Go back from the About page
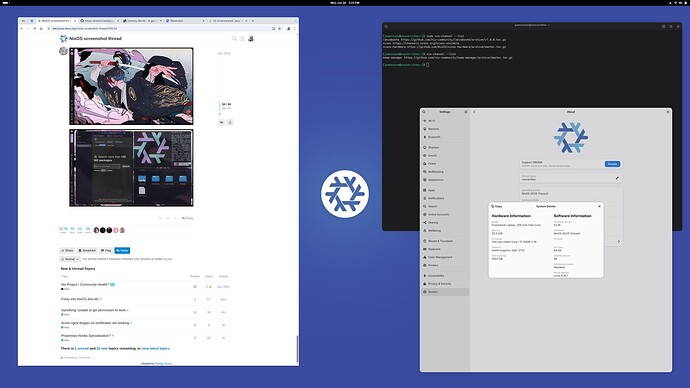Viewport: 690px width, 388px height. pyautogui.click(x=474, y=112)
